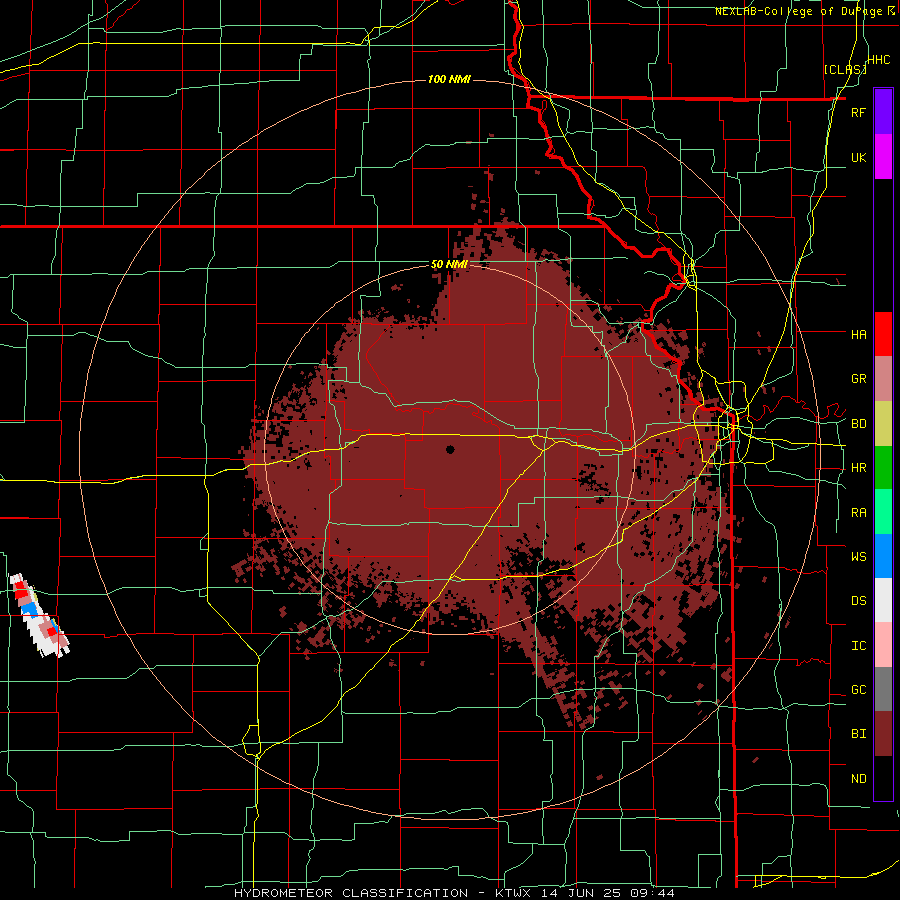Screen dimensions: 900x900
Task: Click the ND legend label
Action: [x=858, y=779]
